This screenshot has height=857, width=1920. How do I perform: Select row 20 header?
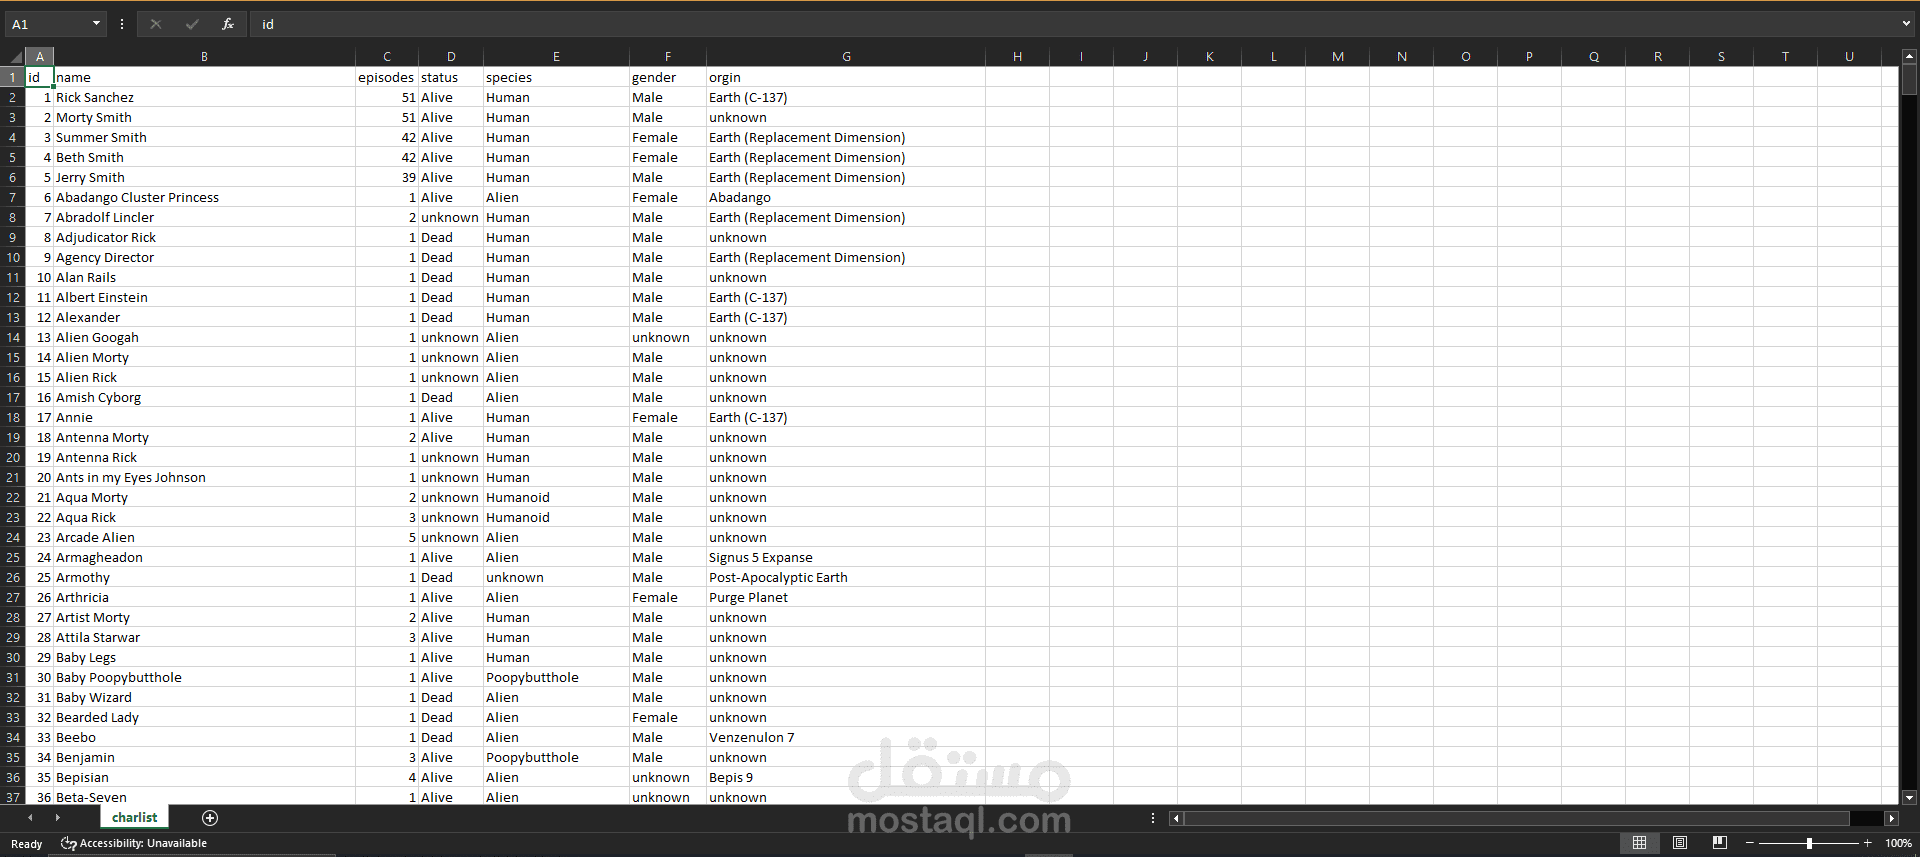point(13,457)
